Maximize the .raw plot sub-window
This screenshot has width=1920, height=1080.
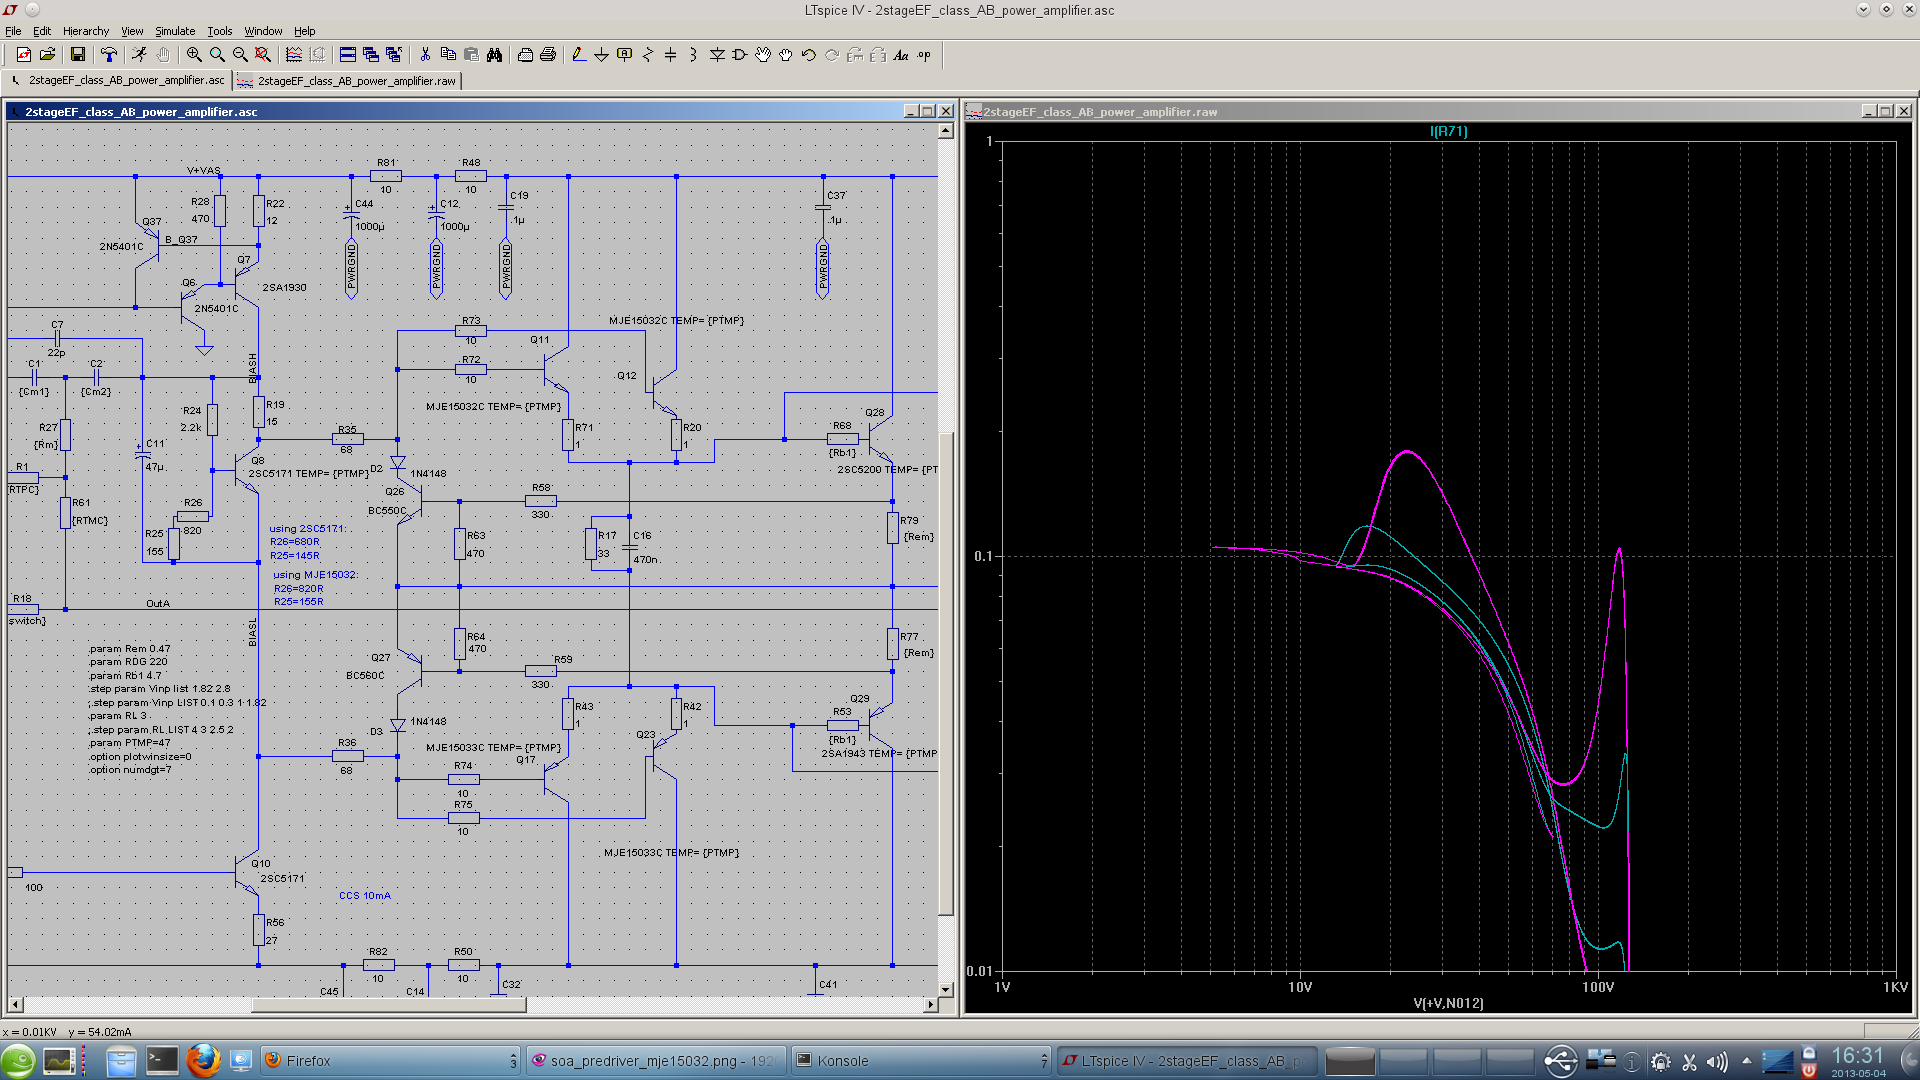coord(1885,111)
